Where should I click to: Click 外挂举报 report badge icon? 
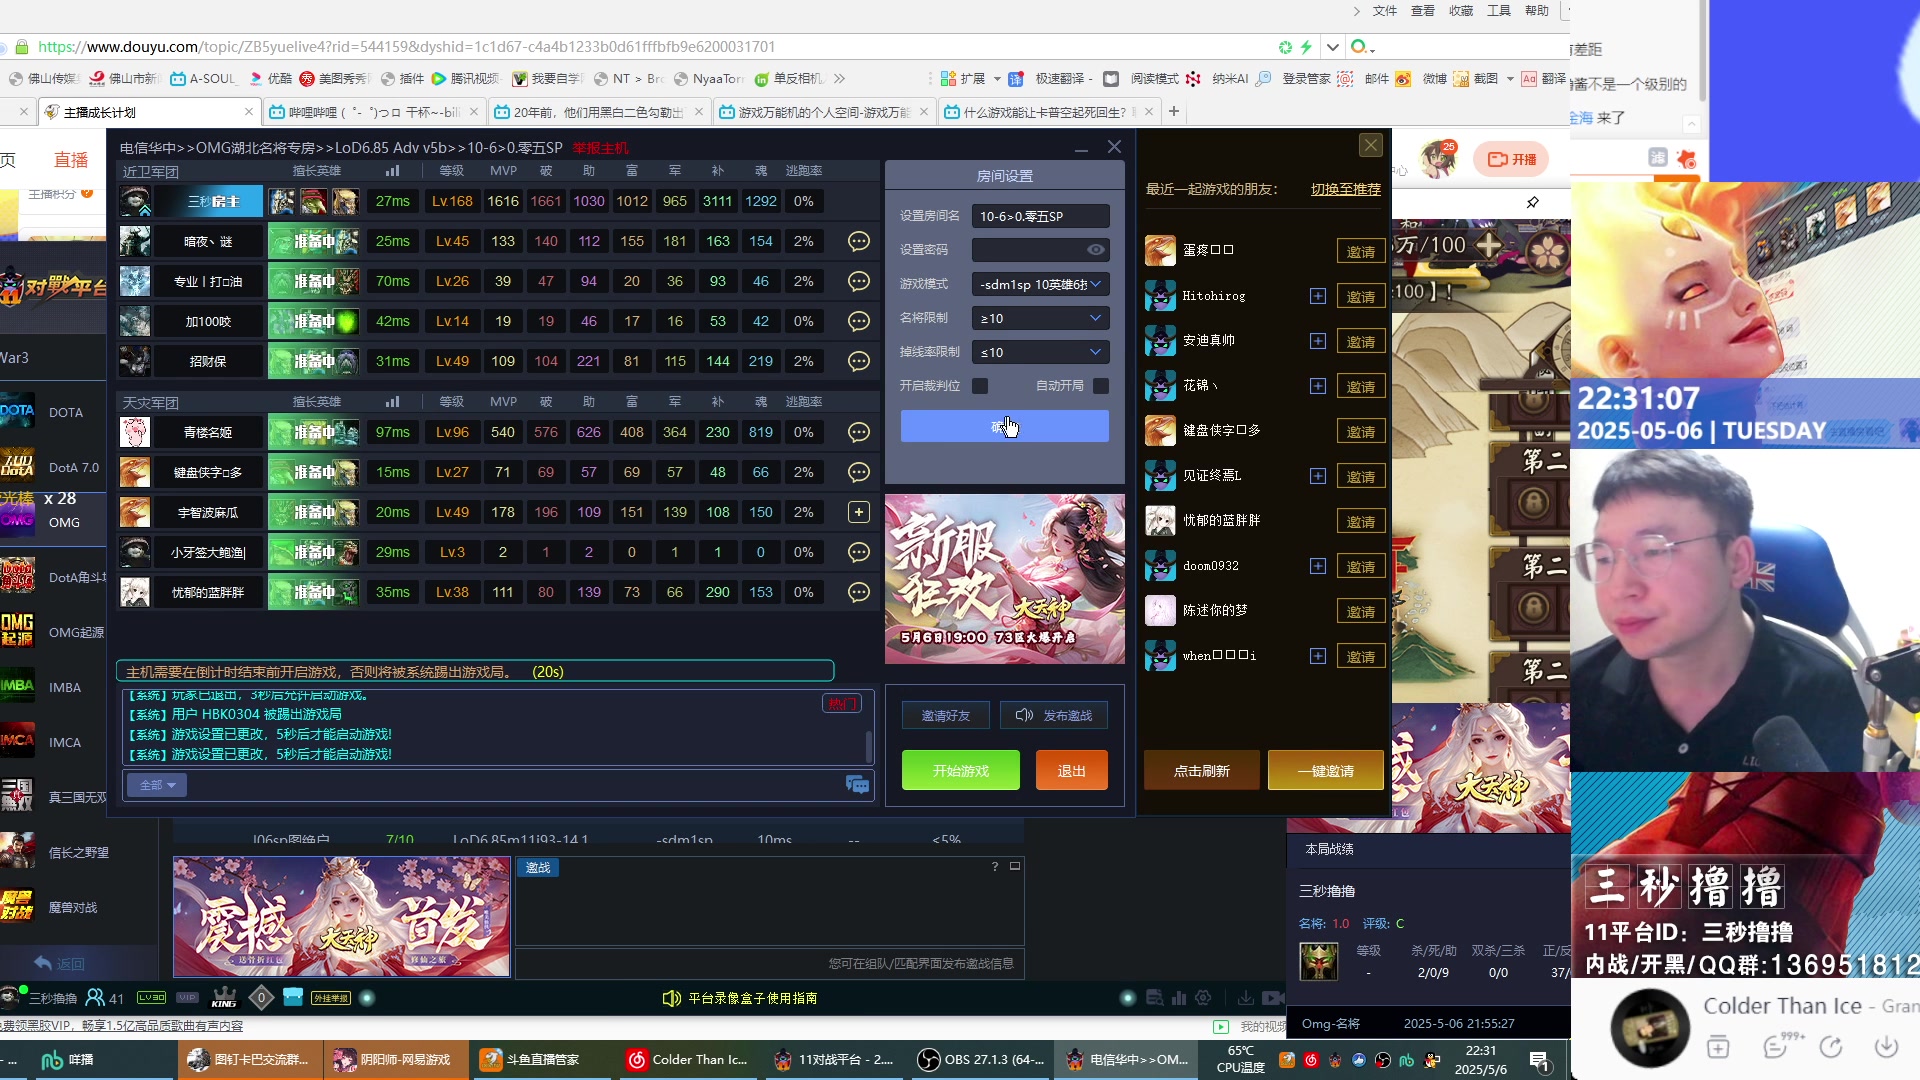(x=330, y=998)
